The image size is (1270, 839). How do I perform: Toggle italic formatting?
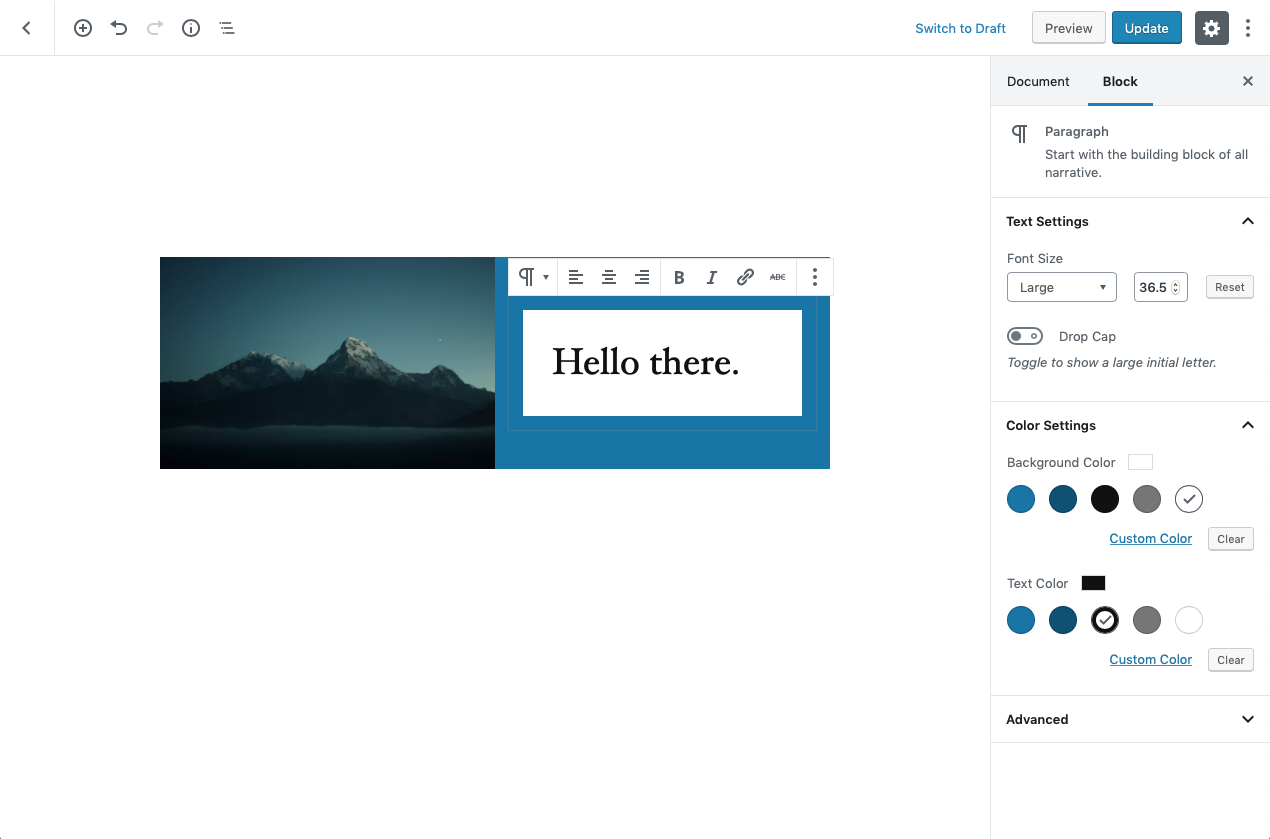click(x=712, y=277)
